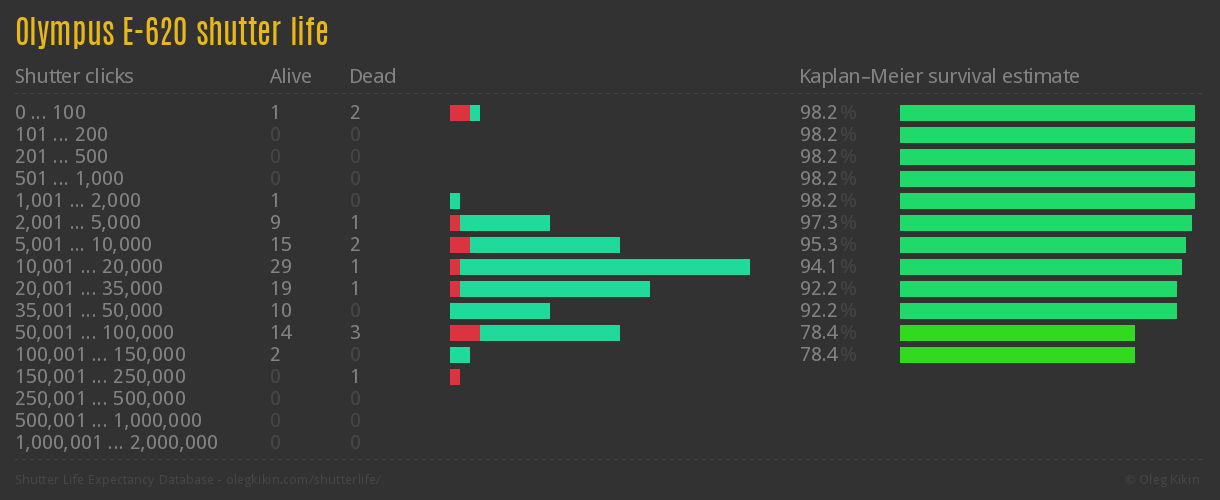Open the olegkikin.com/shutterlife/ footer link

pos(304,480)
